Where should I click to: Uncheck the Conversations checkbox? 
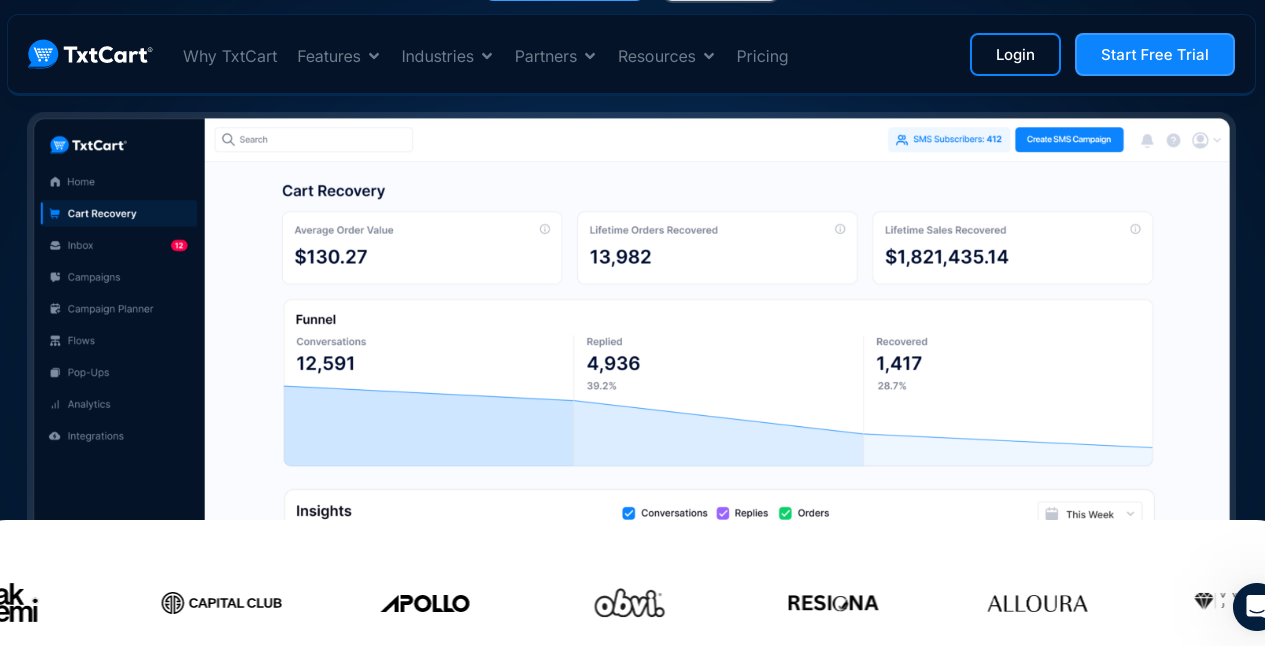(629, 513)
